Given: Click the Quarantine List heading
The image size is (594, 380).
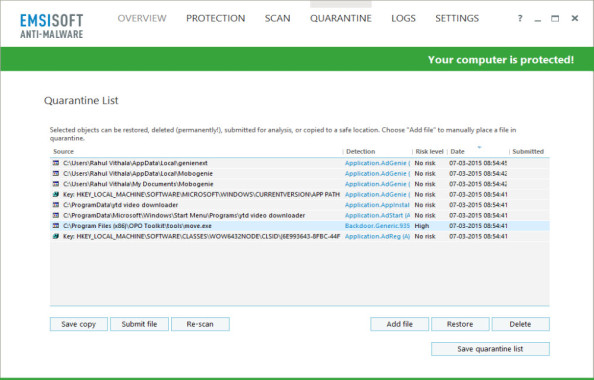Looking at the screenshot, I should click(x=81, y=100).
